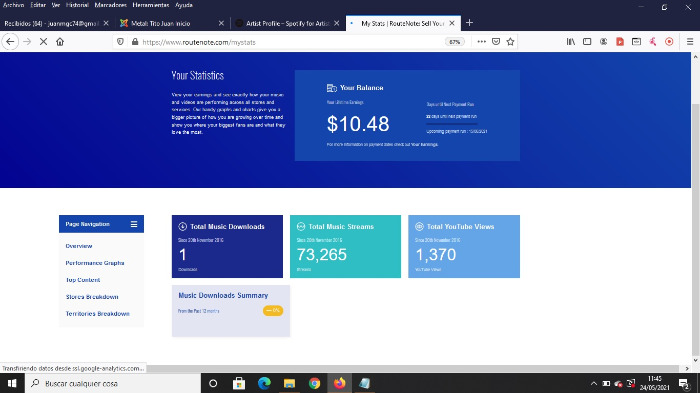Toggle Page Navigation hamburger icon

pos(134,224)
